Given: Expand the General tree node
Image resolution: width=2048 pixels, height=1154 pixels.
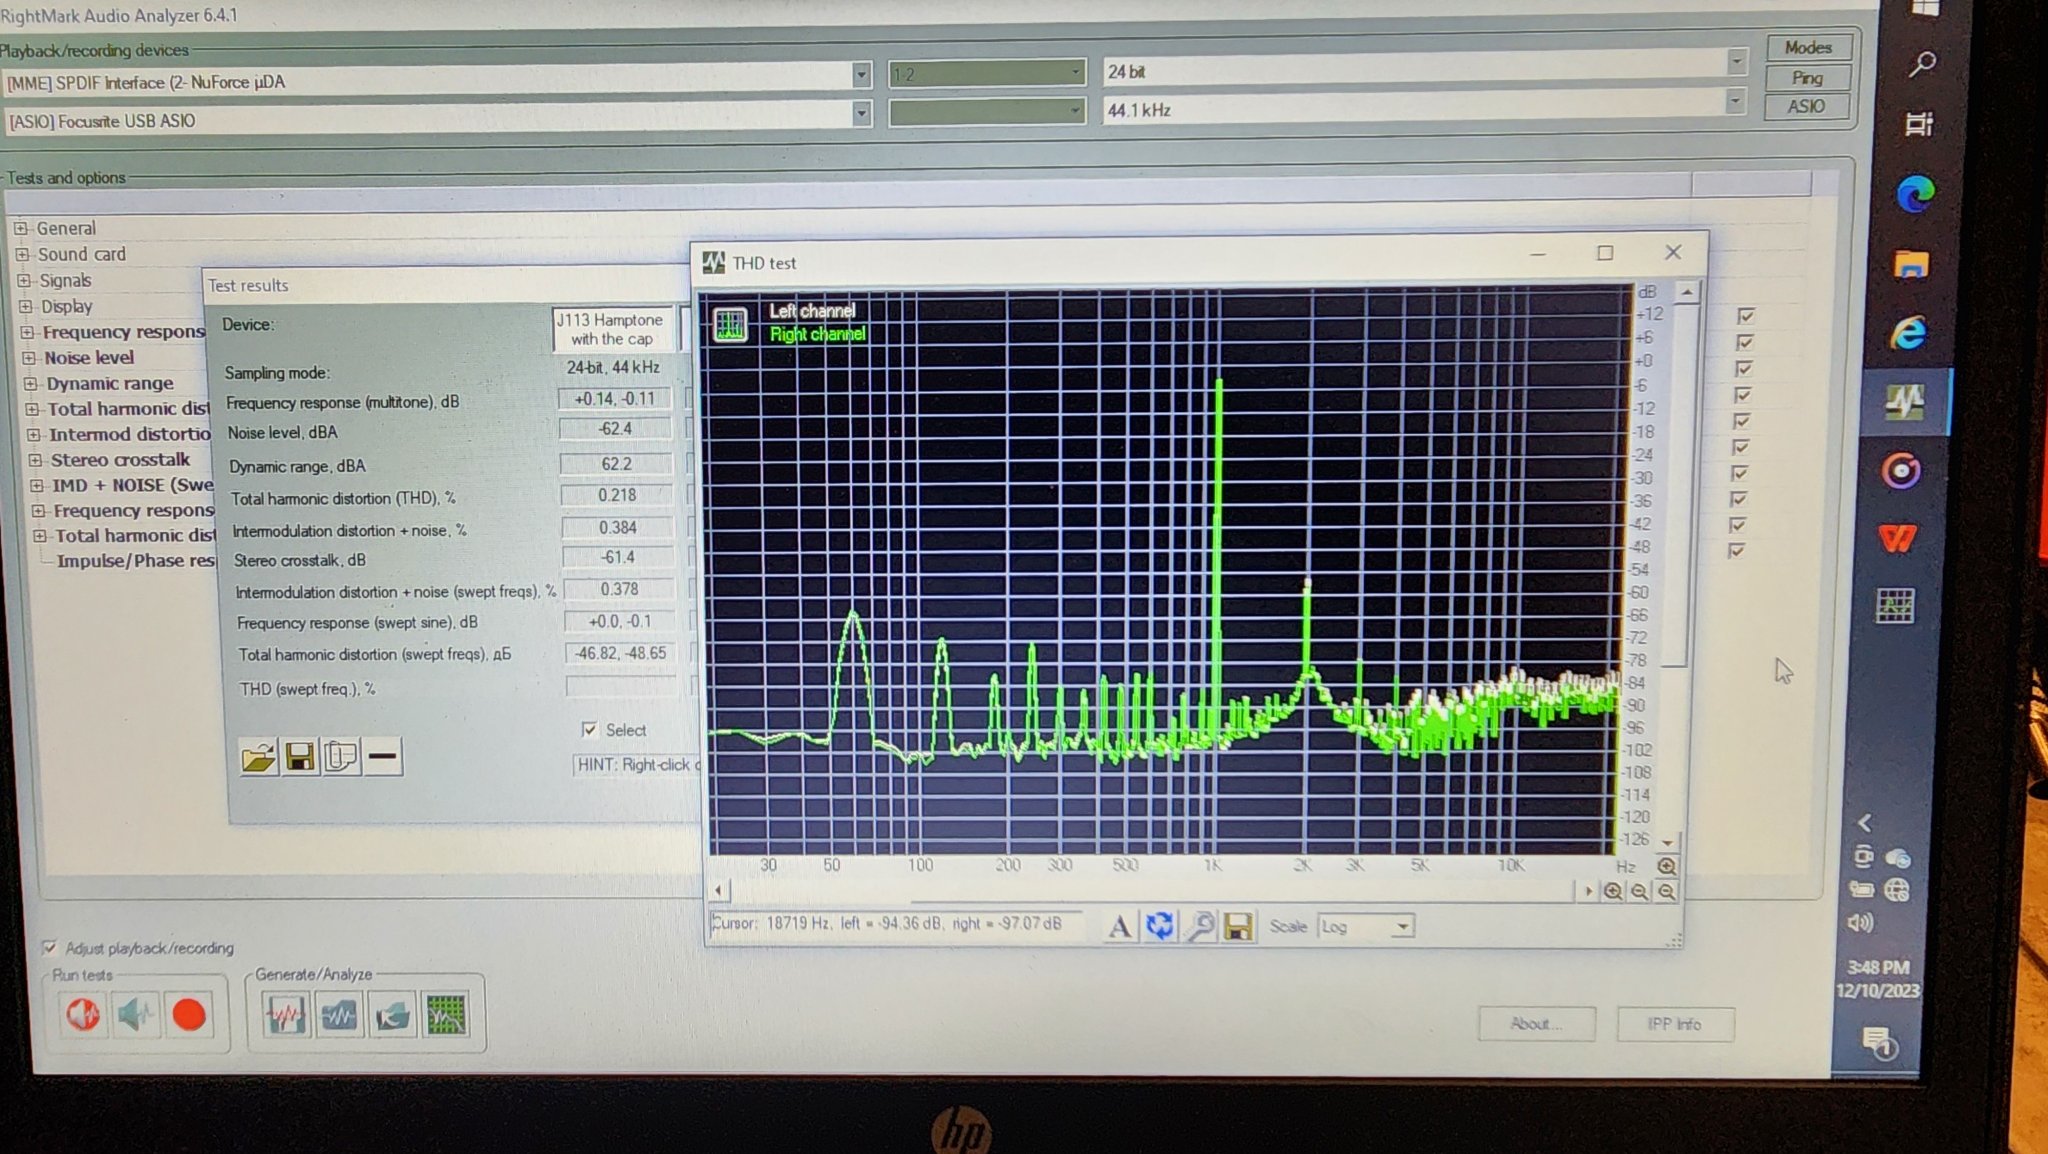Looking at the screenshot, I should 21,228.
